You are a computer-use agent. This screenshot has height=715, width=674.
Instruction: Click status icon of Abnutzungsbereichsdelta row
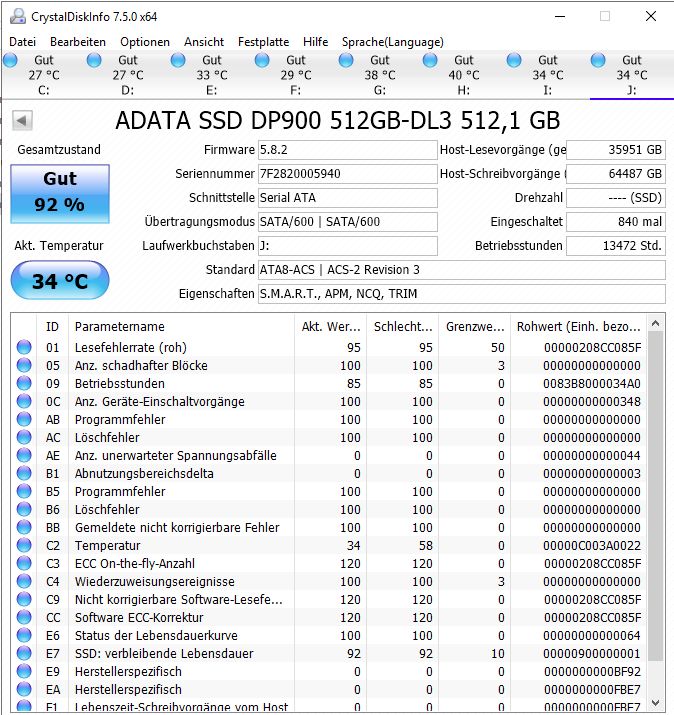(24, 473)
